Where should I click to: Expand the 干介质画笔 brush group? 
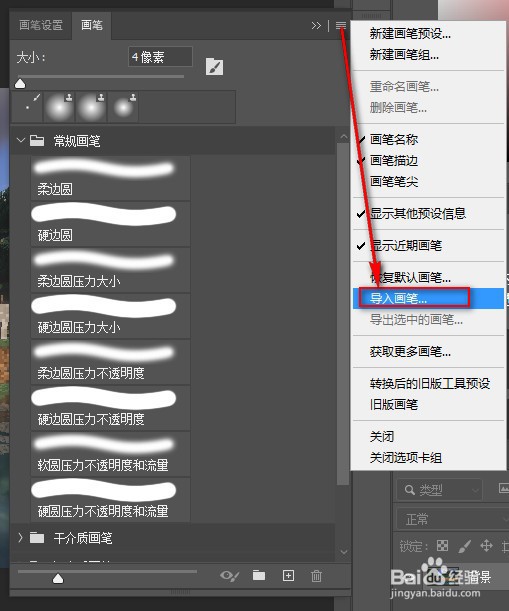[21, 538]
